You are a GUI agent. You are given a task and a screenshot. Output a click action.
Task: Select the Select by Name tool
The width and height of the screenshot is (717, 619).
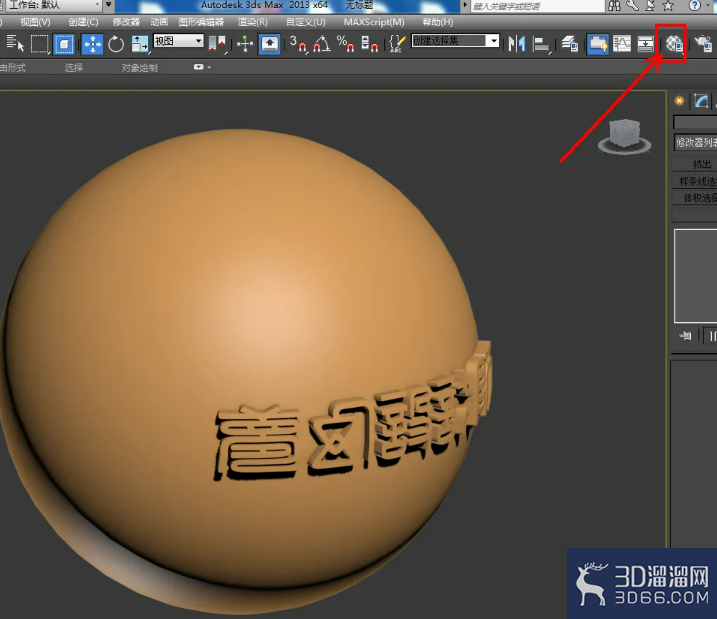tap(15, 44)
